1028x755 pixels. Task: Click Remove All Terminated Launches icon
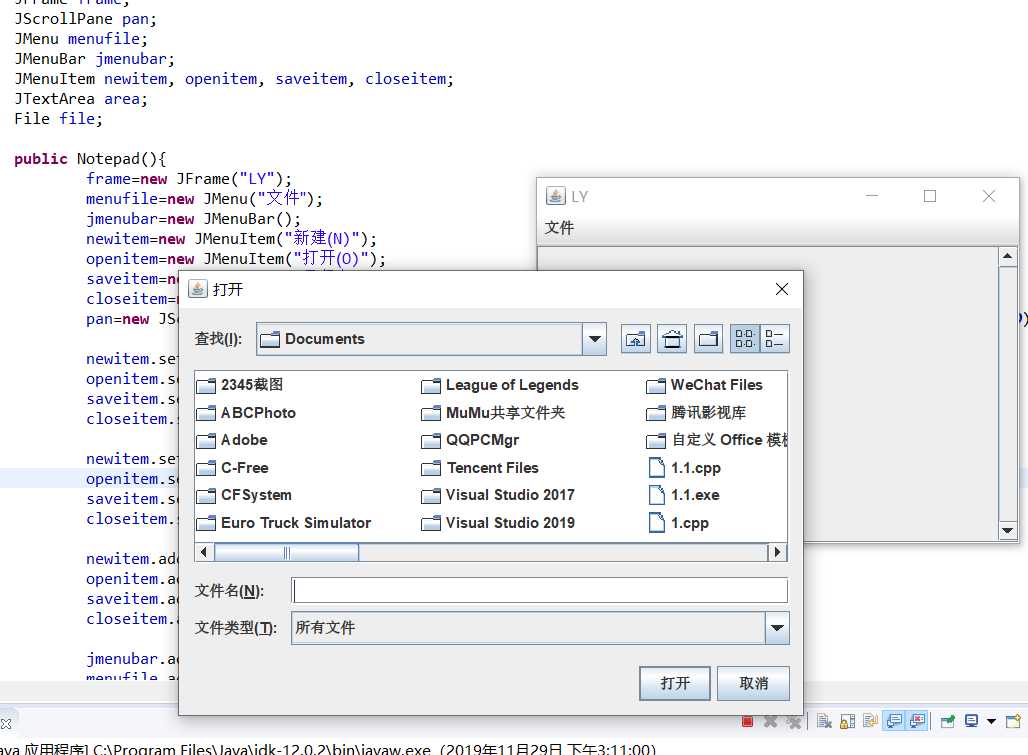(x=794, y=722)
